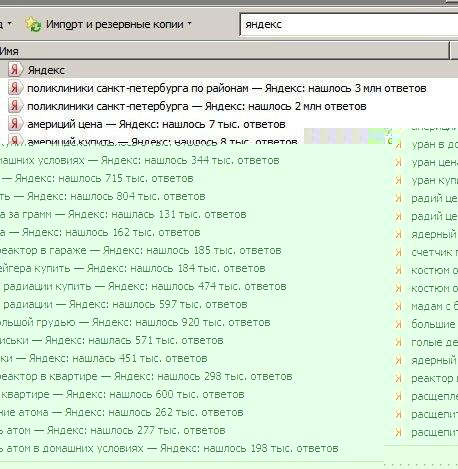Image resolution: width=458 pixels, height=469 pixels.
Task: Select "атом в домашних условиях" row, 198 тыс.
Action: point(169,448)
